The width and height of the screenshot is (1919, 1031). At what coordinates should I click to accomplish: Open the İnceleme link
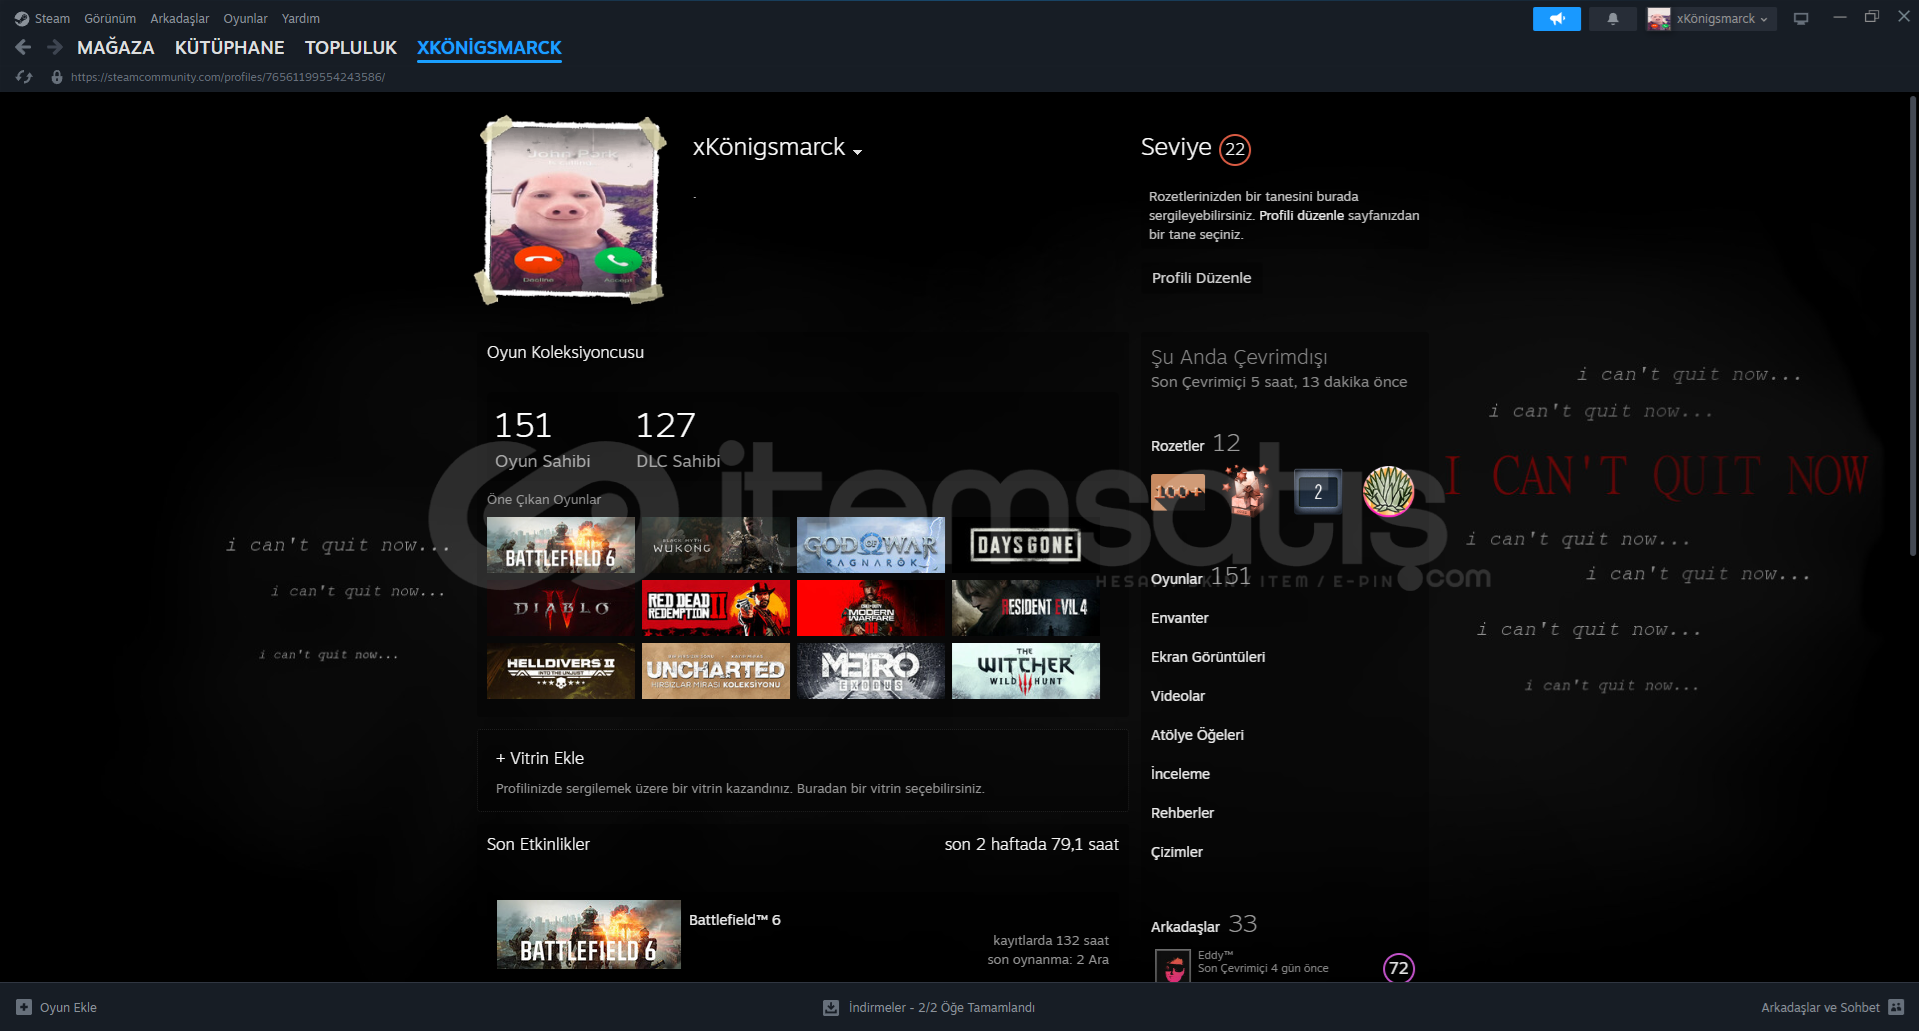tap(1180, 774)
